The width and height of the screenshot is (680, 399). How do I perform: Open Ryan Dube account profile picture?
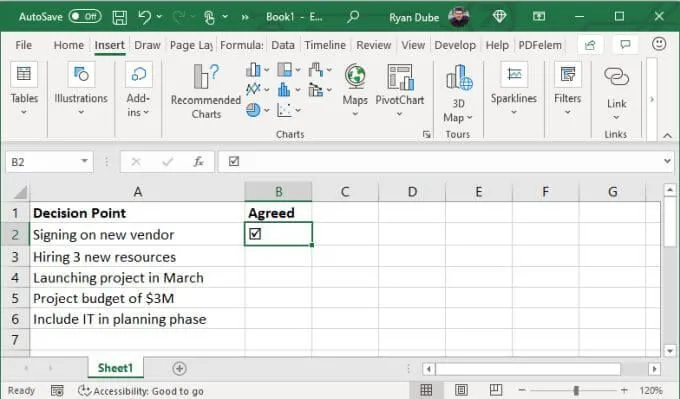[459, 17]
